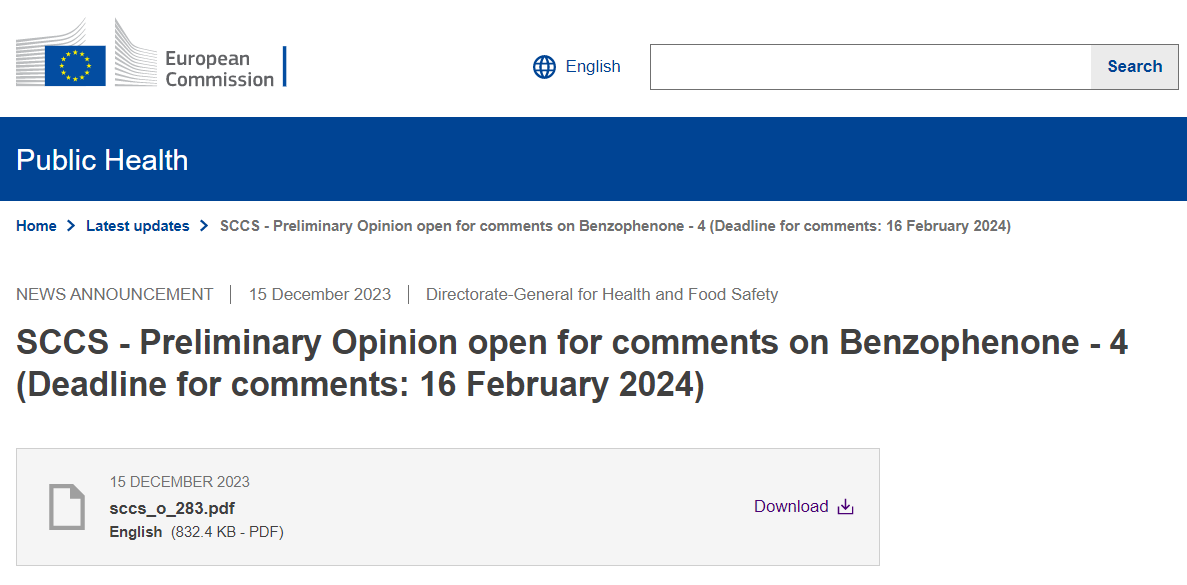
Task: Click the European Commission building logo
Action: (x=135, y=55)
